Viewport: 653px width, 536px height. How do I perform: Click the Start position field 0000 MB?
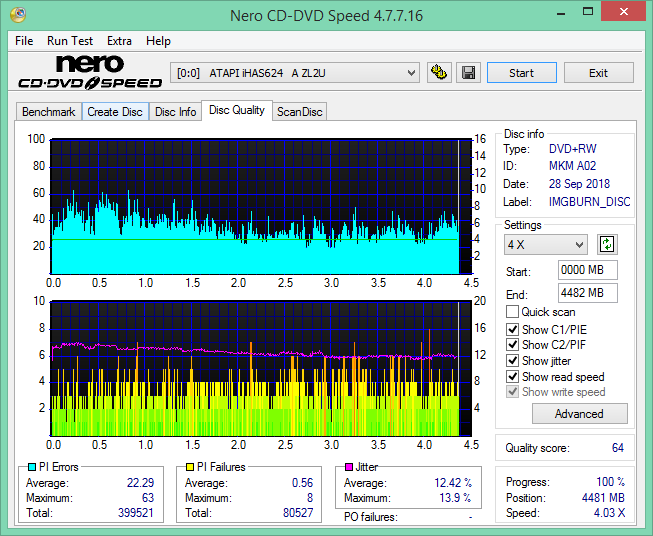[x=587, y=270]
